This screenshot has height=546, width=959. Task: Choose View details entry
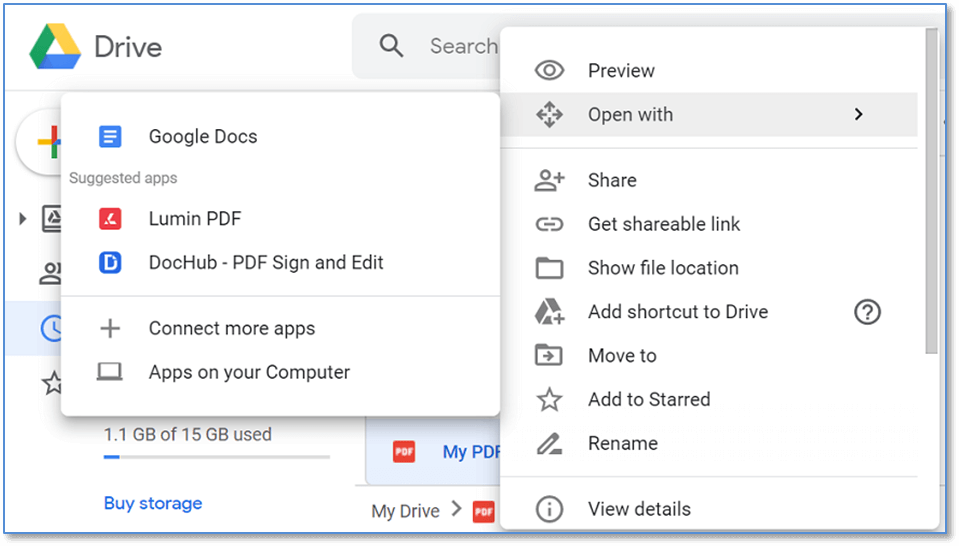(x=708, y=509)
